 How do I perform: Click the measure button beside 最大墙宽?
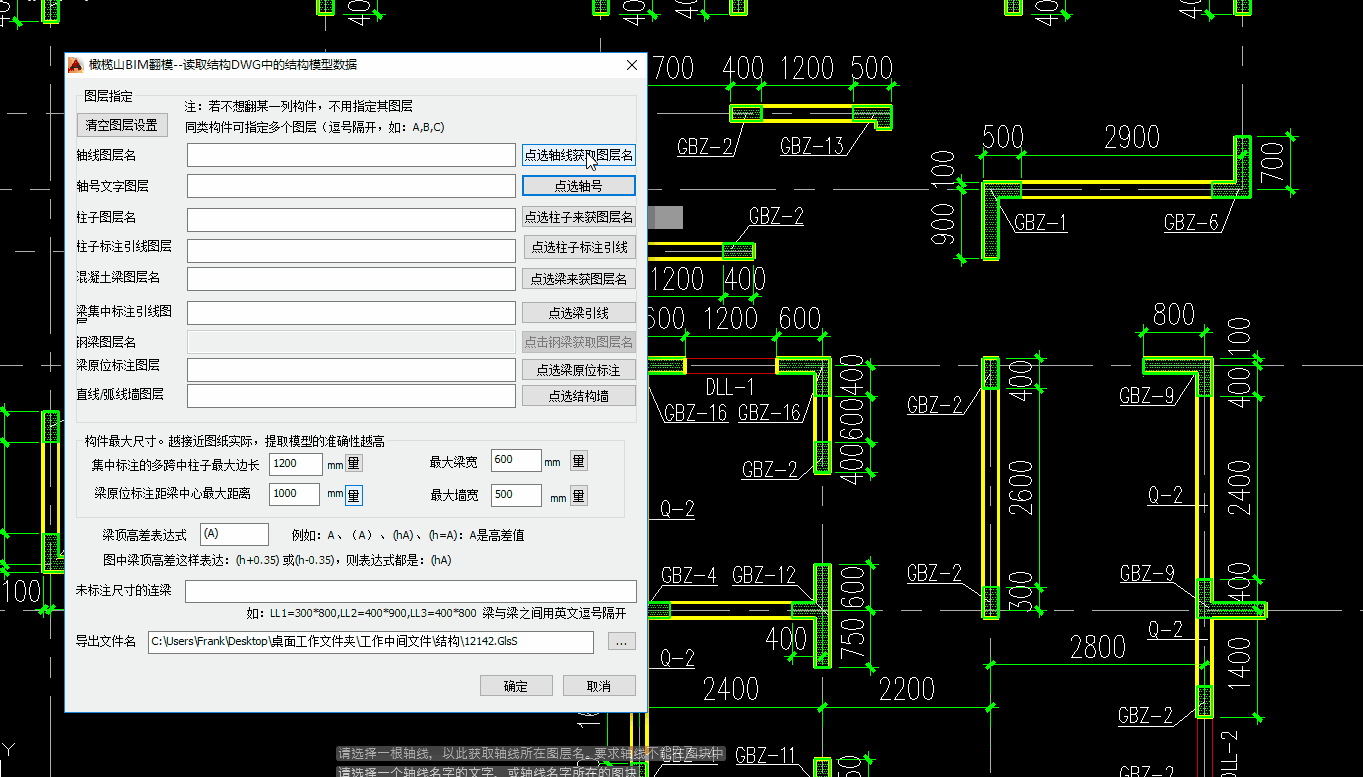(578, 496)
